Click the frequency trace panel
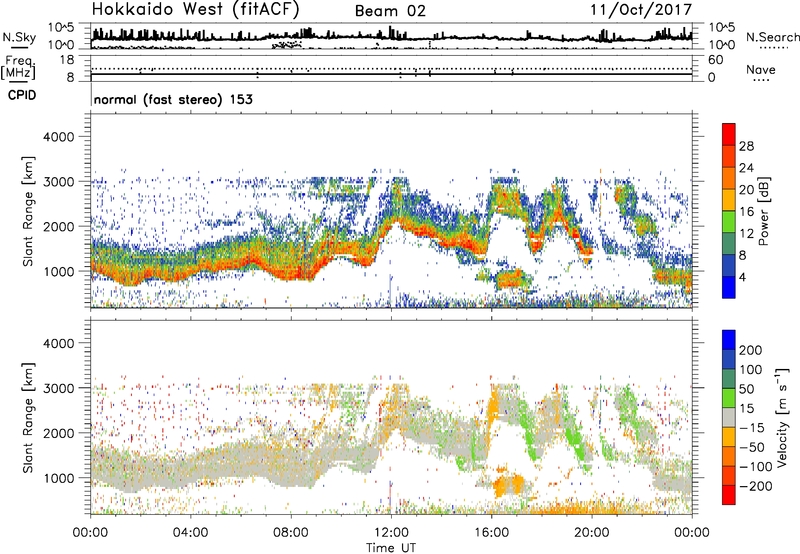Image resolution: width=800 pixels, height=554 pixels. pos(391,68)
